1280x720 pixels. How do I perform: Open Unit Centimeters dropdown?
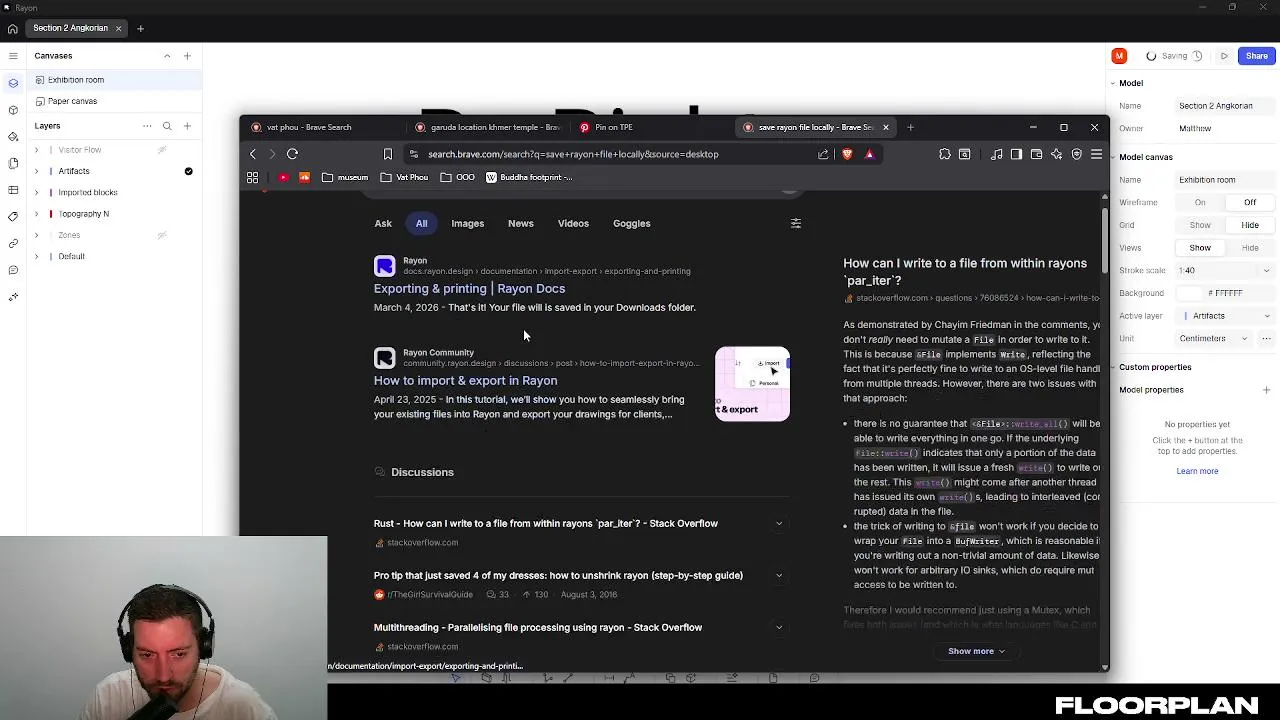coord(1213,338)
